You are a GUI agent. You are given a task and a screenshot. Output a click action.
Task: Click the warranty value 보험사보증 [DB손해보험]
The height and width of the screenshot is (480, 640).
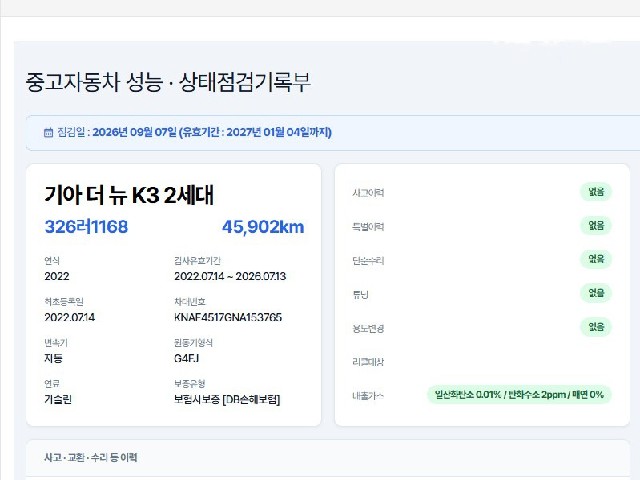pos(227,399)
